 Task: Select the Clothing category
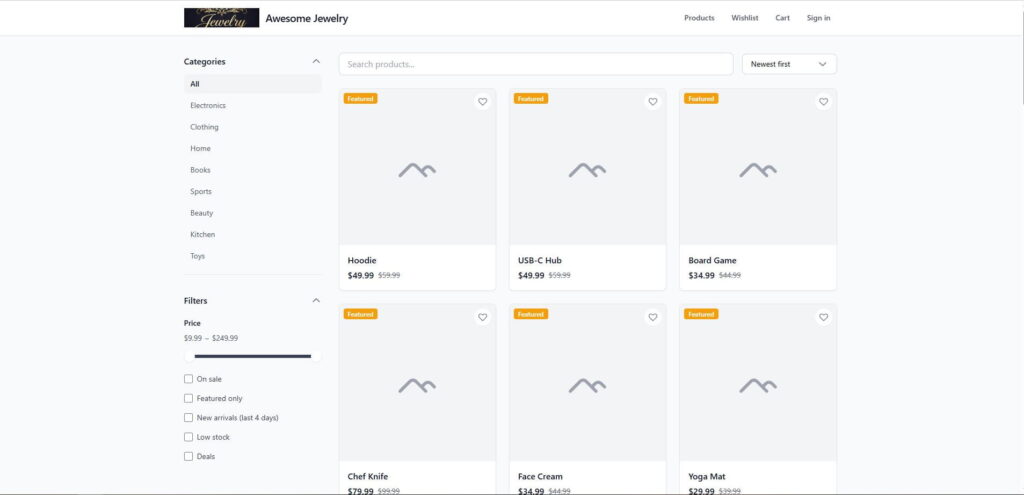coord(253,127)
